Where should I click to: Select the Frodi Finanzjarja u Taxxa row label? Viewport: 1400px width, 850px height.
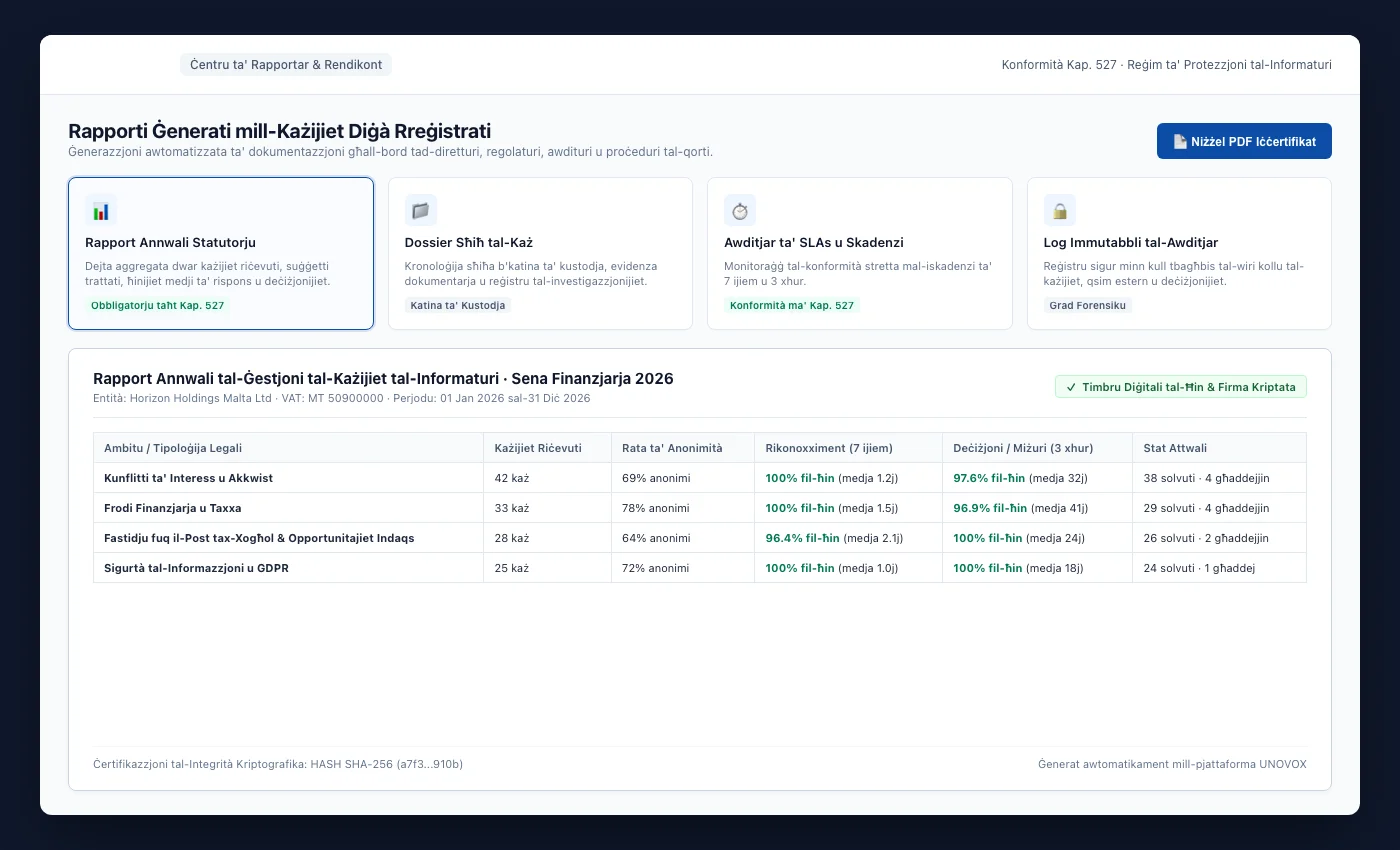tap(172, 508)
